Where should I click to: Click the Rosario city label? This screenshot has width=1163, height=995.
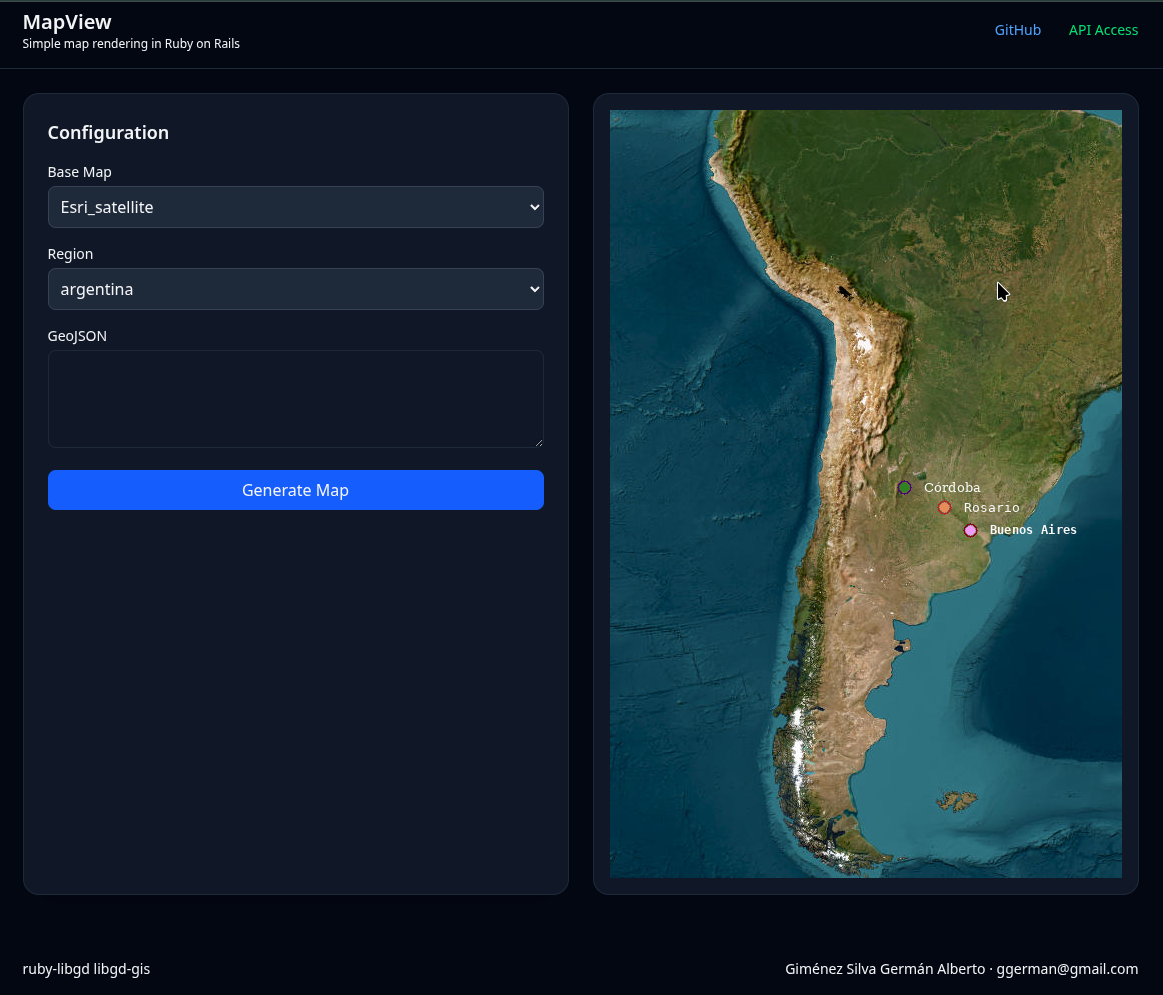click(991, 508)
